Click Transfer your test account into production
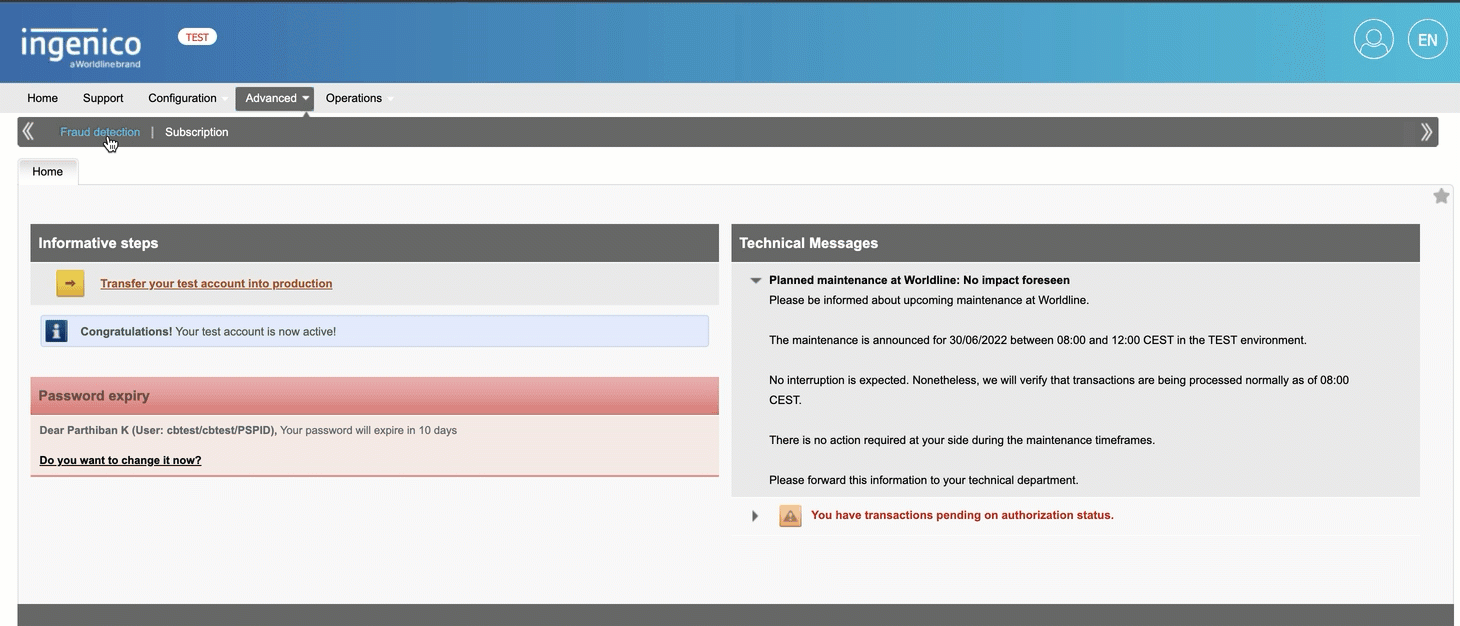Screen dimensions: 1460x626 pyautogui.click(x=216, y=284)
